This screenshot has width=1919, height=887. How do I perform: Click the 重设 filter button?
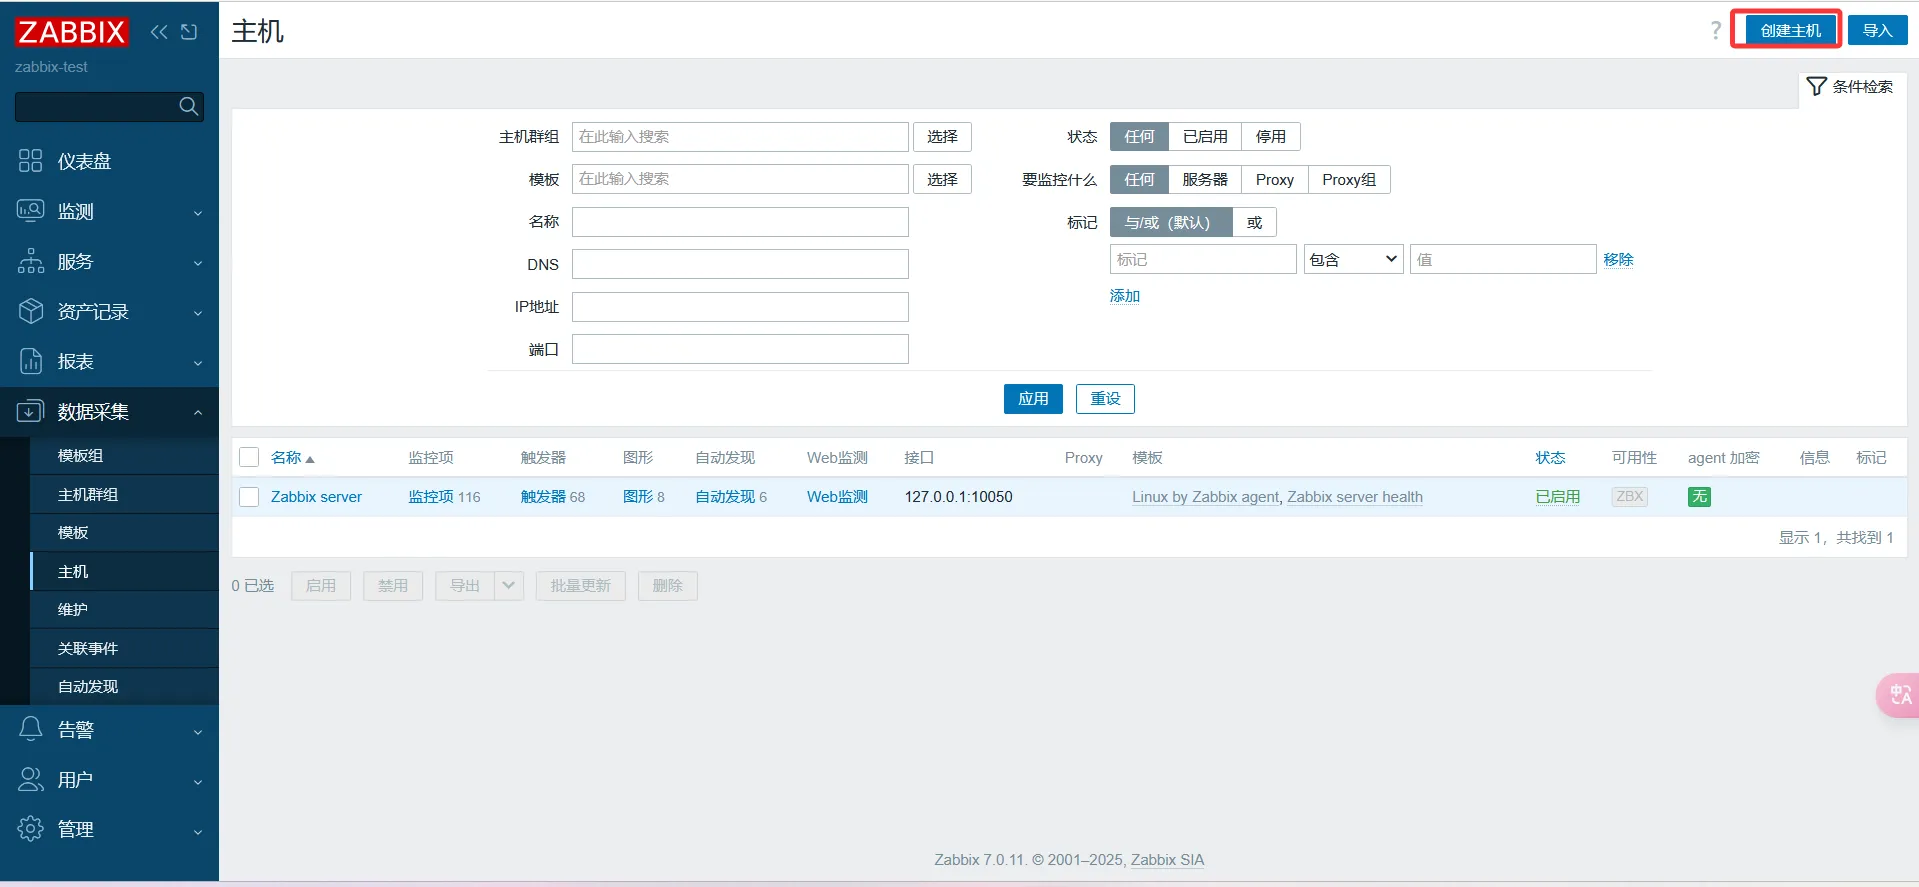point(1105,398)
